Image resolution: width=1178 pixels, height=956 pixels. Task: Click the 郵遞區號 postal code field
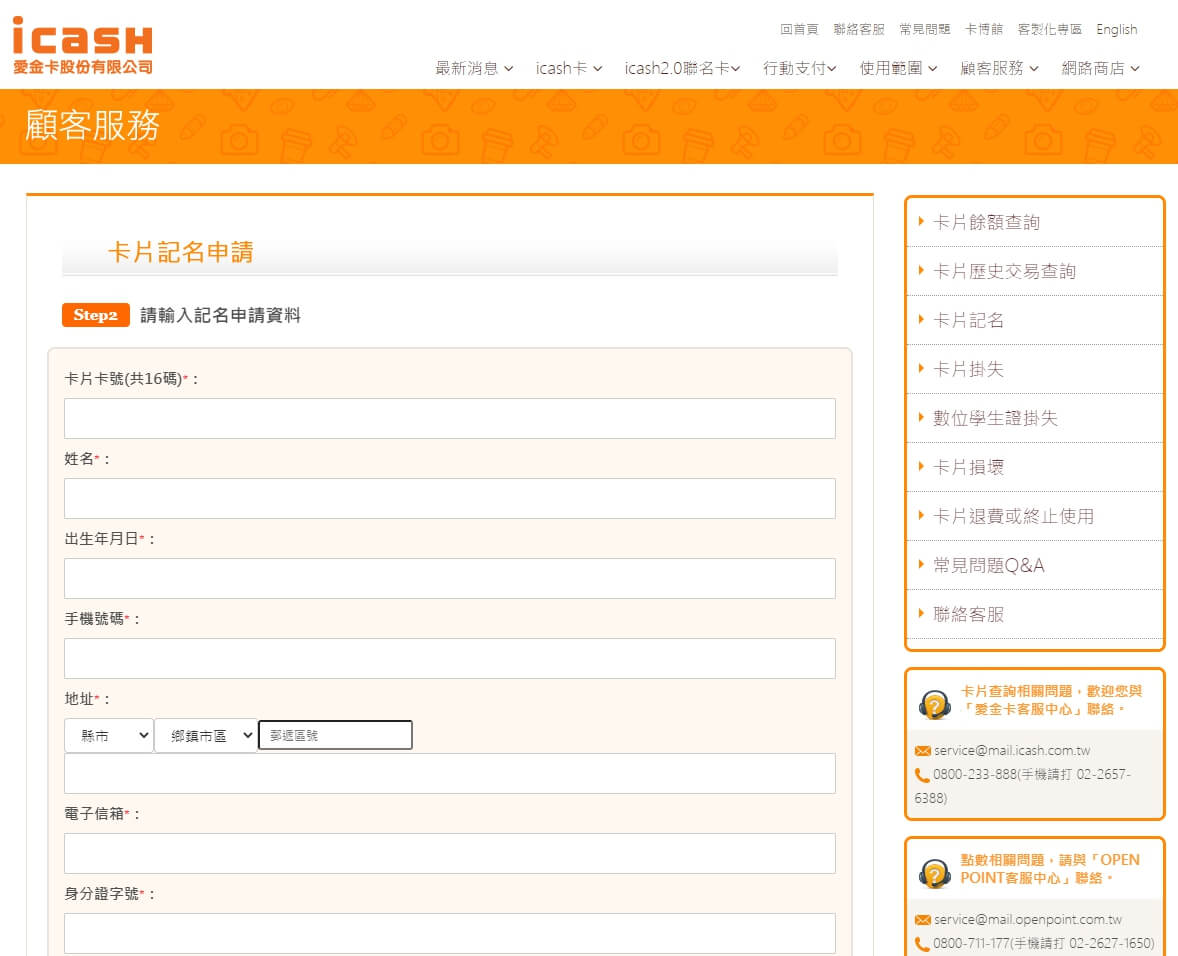tap(335, 735)
